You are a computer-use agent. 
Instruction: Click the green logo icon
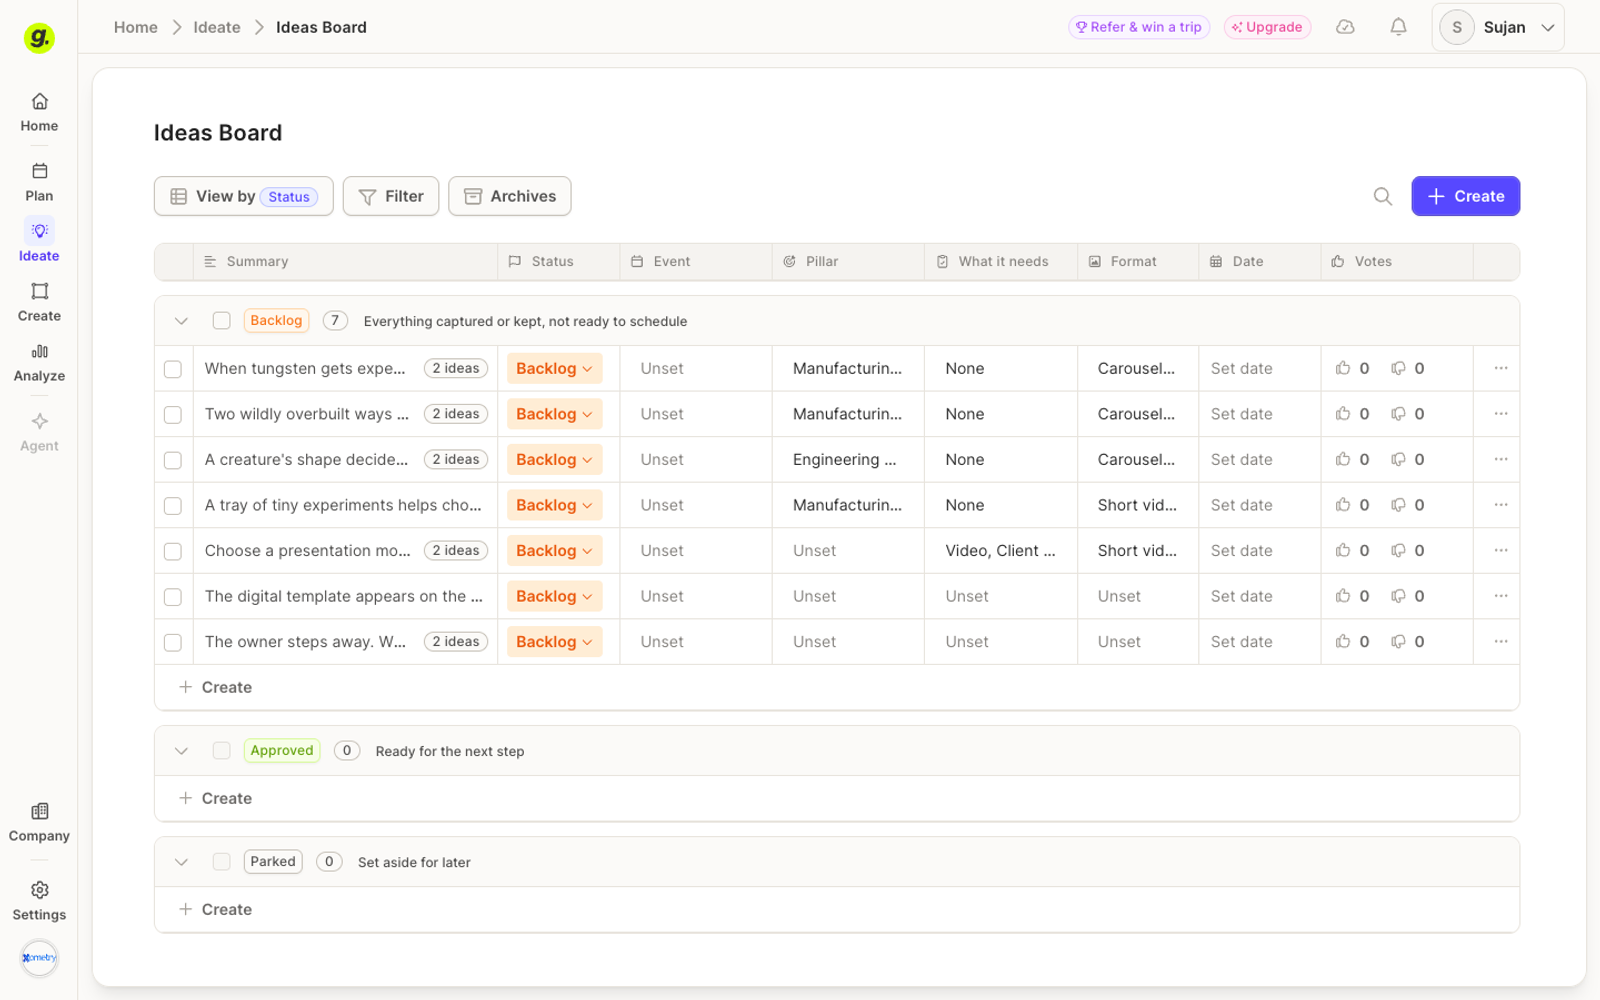39,38
